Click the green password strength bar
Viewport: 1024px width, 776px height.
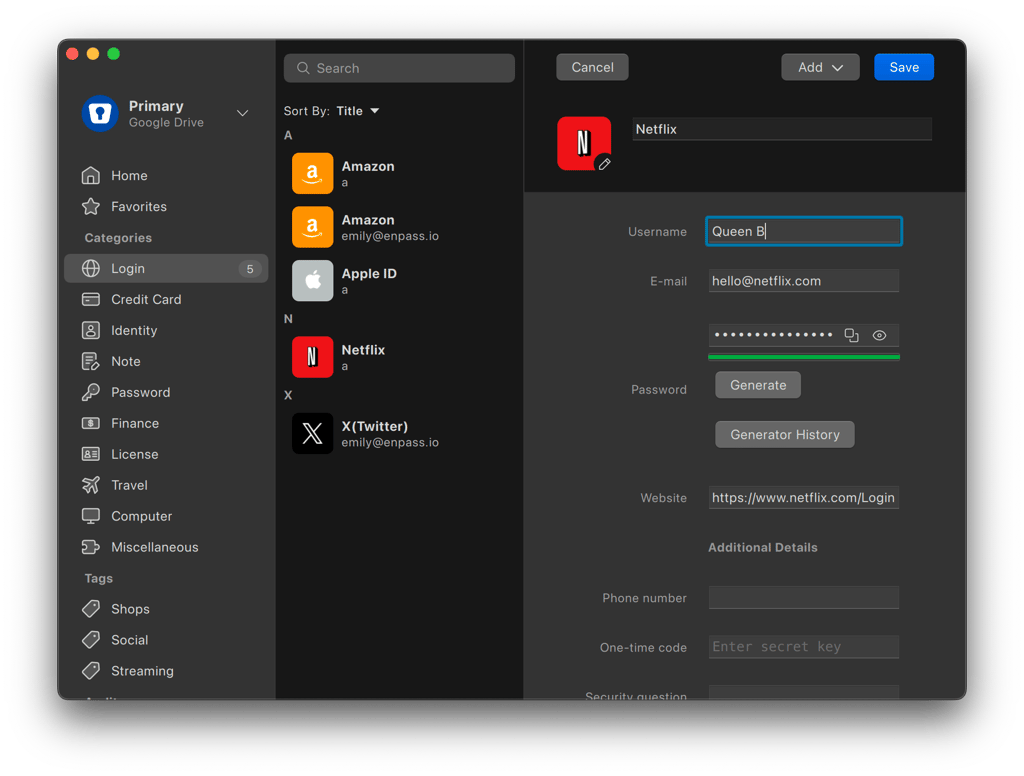pyautogui.click(x=804, y=357)
